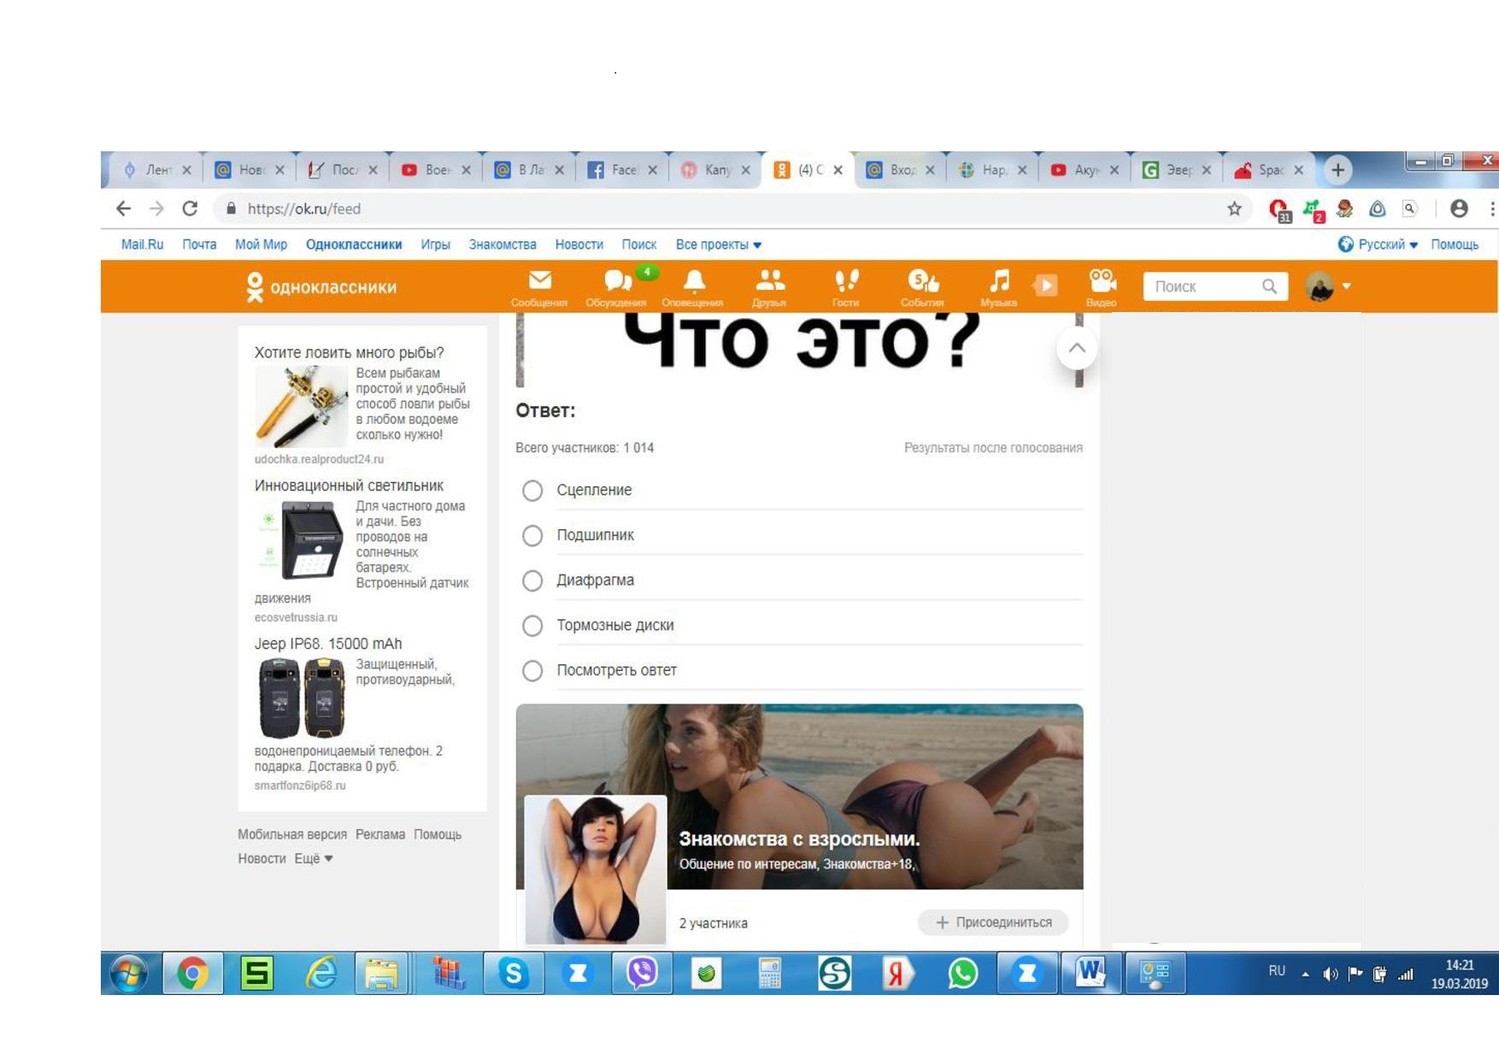Image resolution: width=1499 pixels, height=1060 pixels.
Task: Open Skype from the taskbar
Action: (x=513, y=973)
